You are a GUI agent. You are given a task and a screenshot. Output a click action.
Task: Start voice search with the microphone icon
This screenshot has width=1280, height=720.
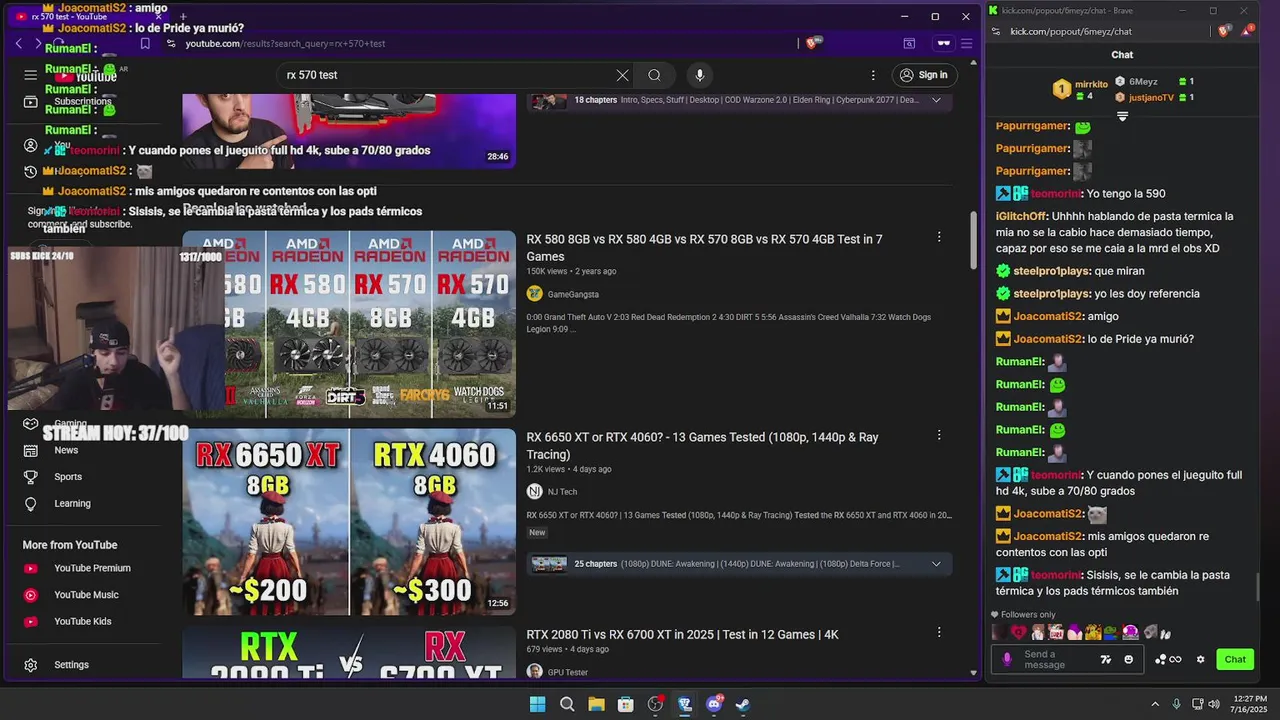[x=700, y=75]
